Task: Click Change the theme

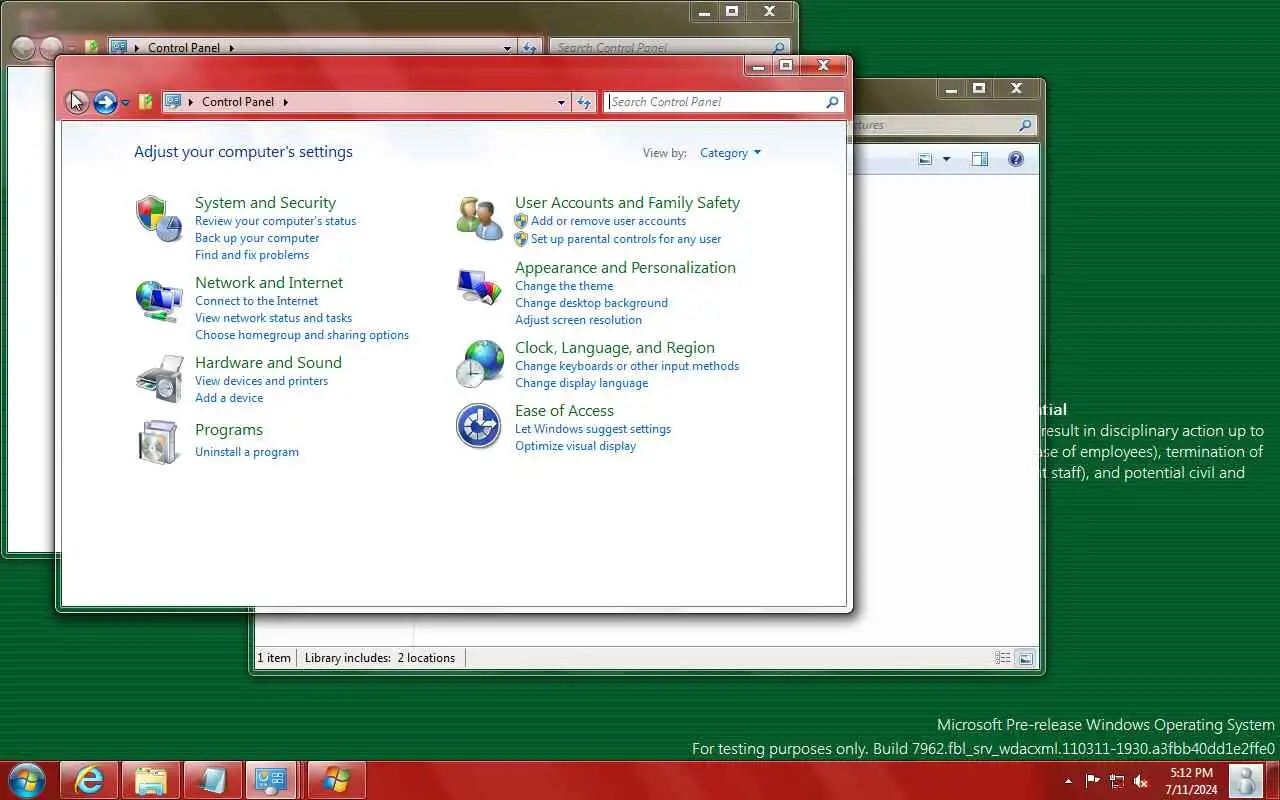Action: (x=564, y=286)
